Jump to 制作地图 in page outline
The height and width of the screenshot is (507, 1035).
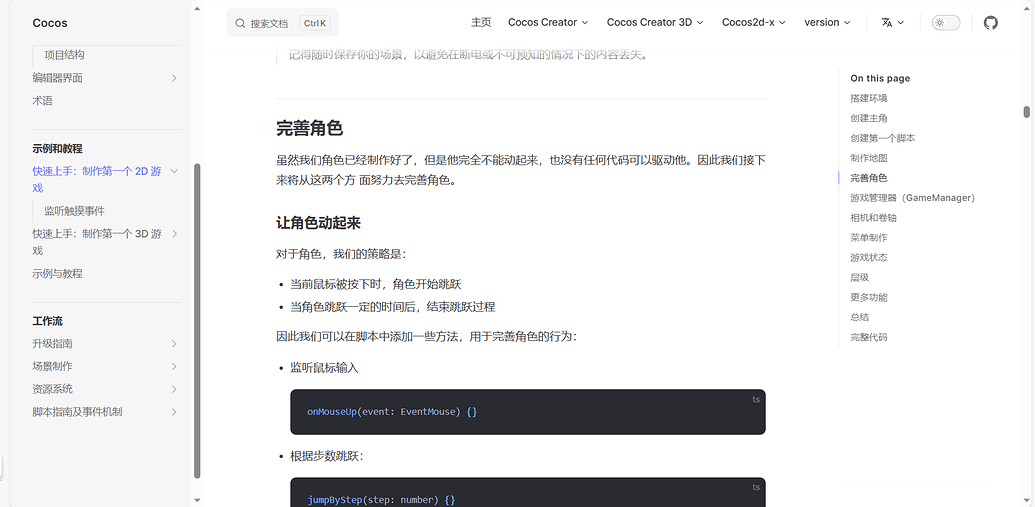(x=869, y=158)
